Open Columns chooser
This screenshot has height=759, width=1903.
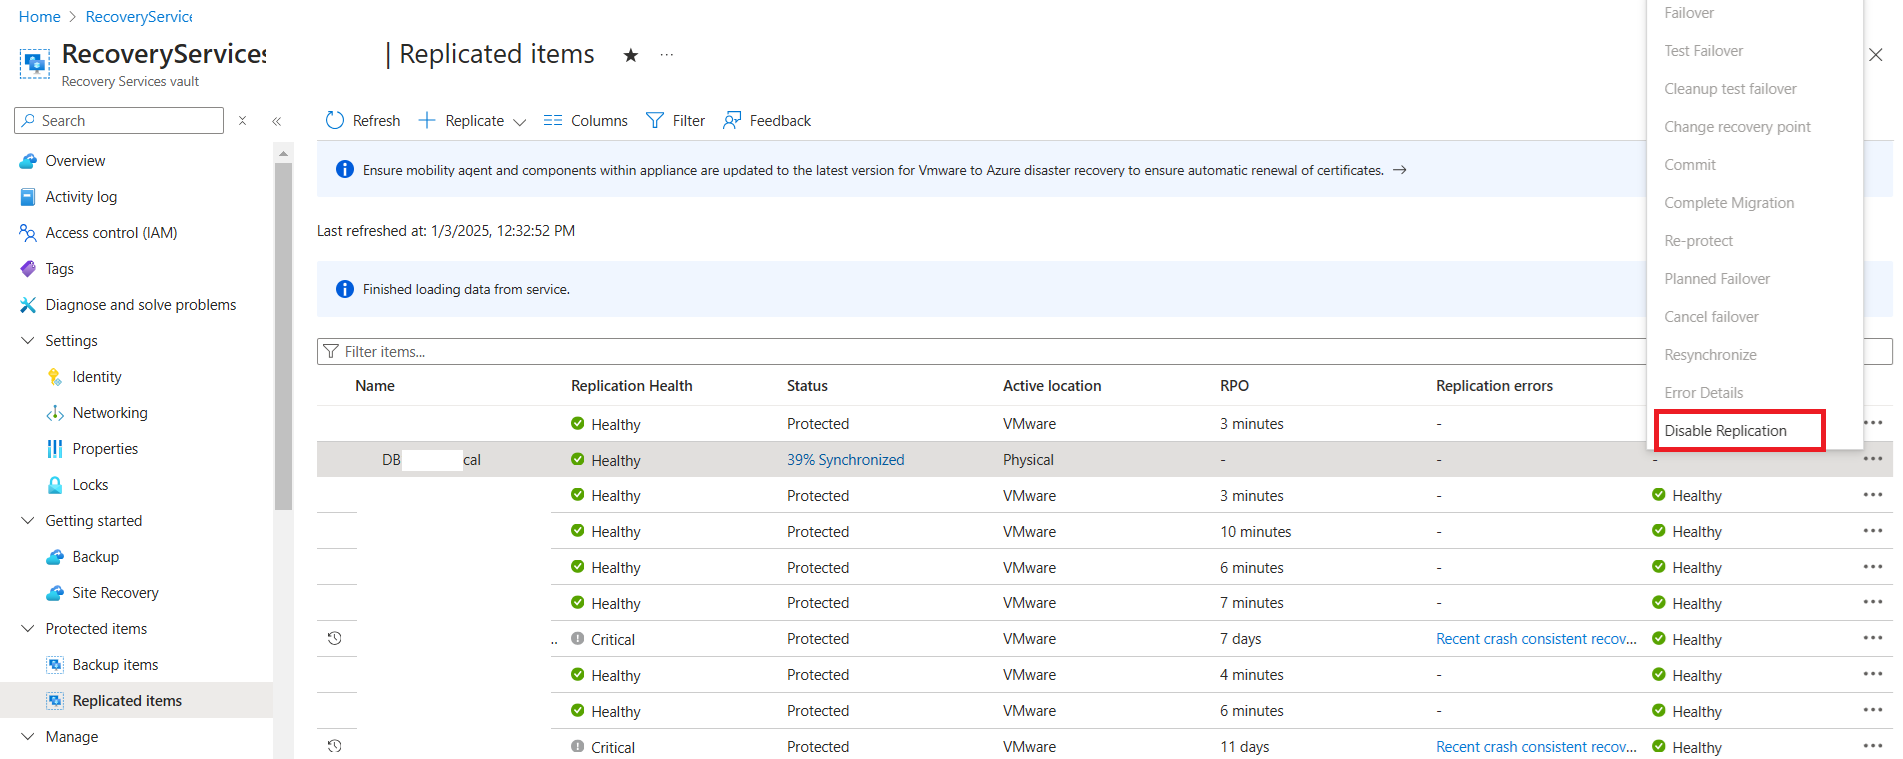(585, 120)
